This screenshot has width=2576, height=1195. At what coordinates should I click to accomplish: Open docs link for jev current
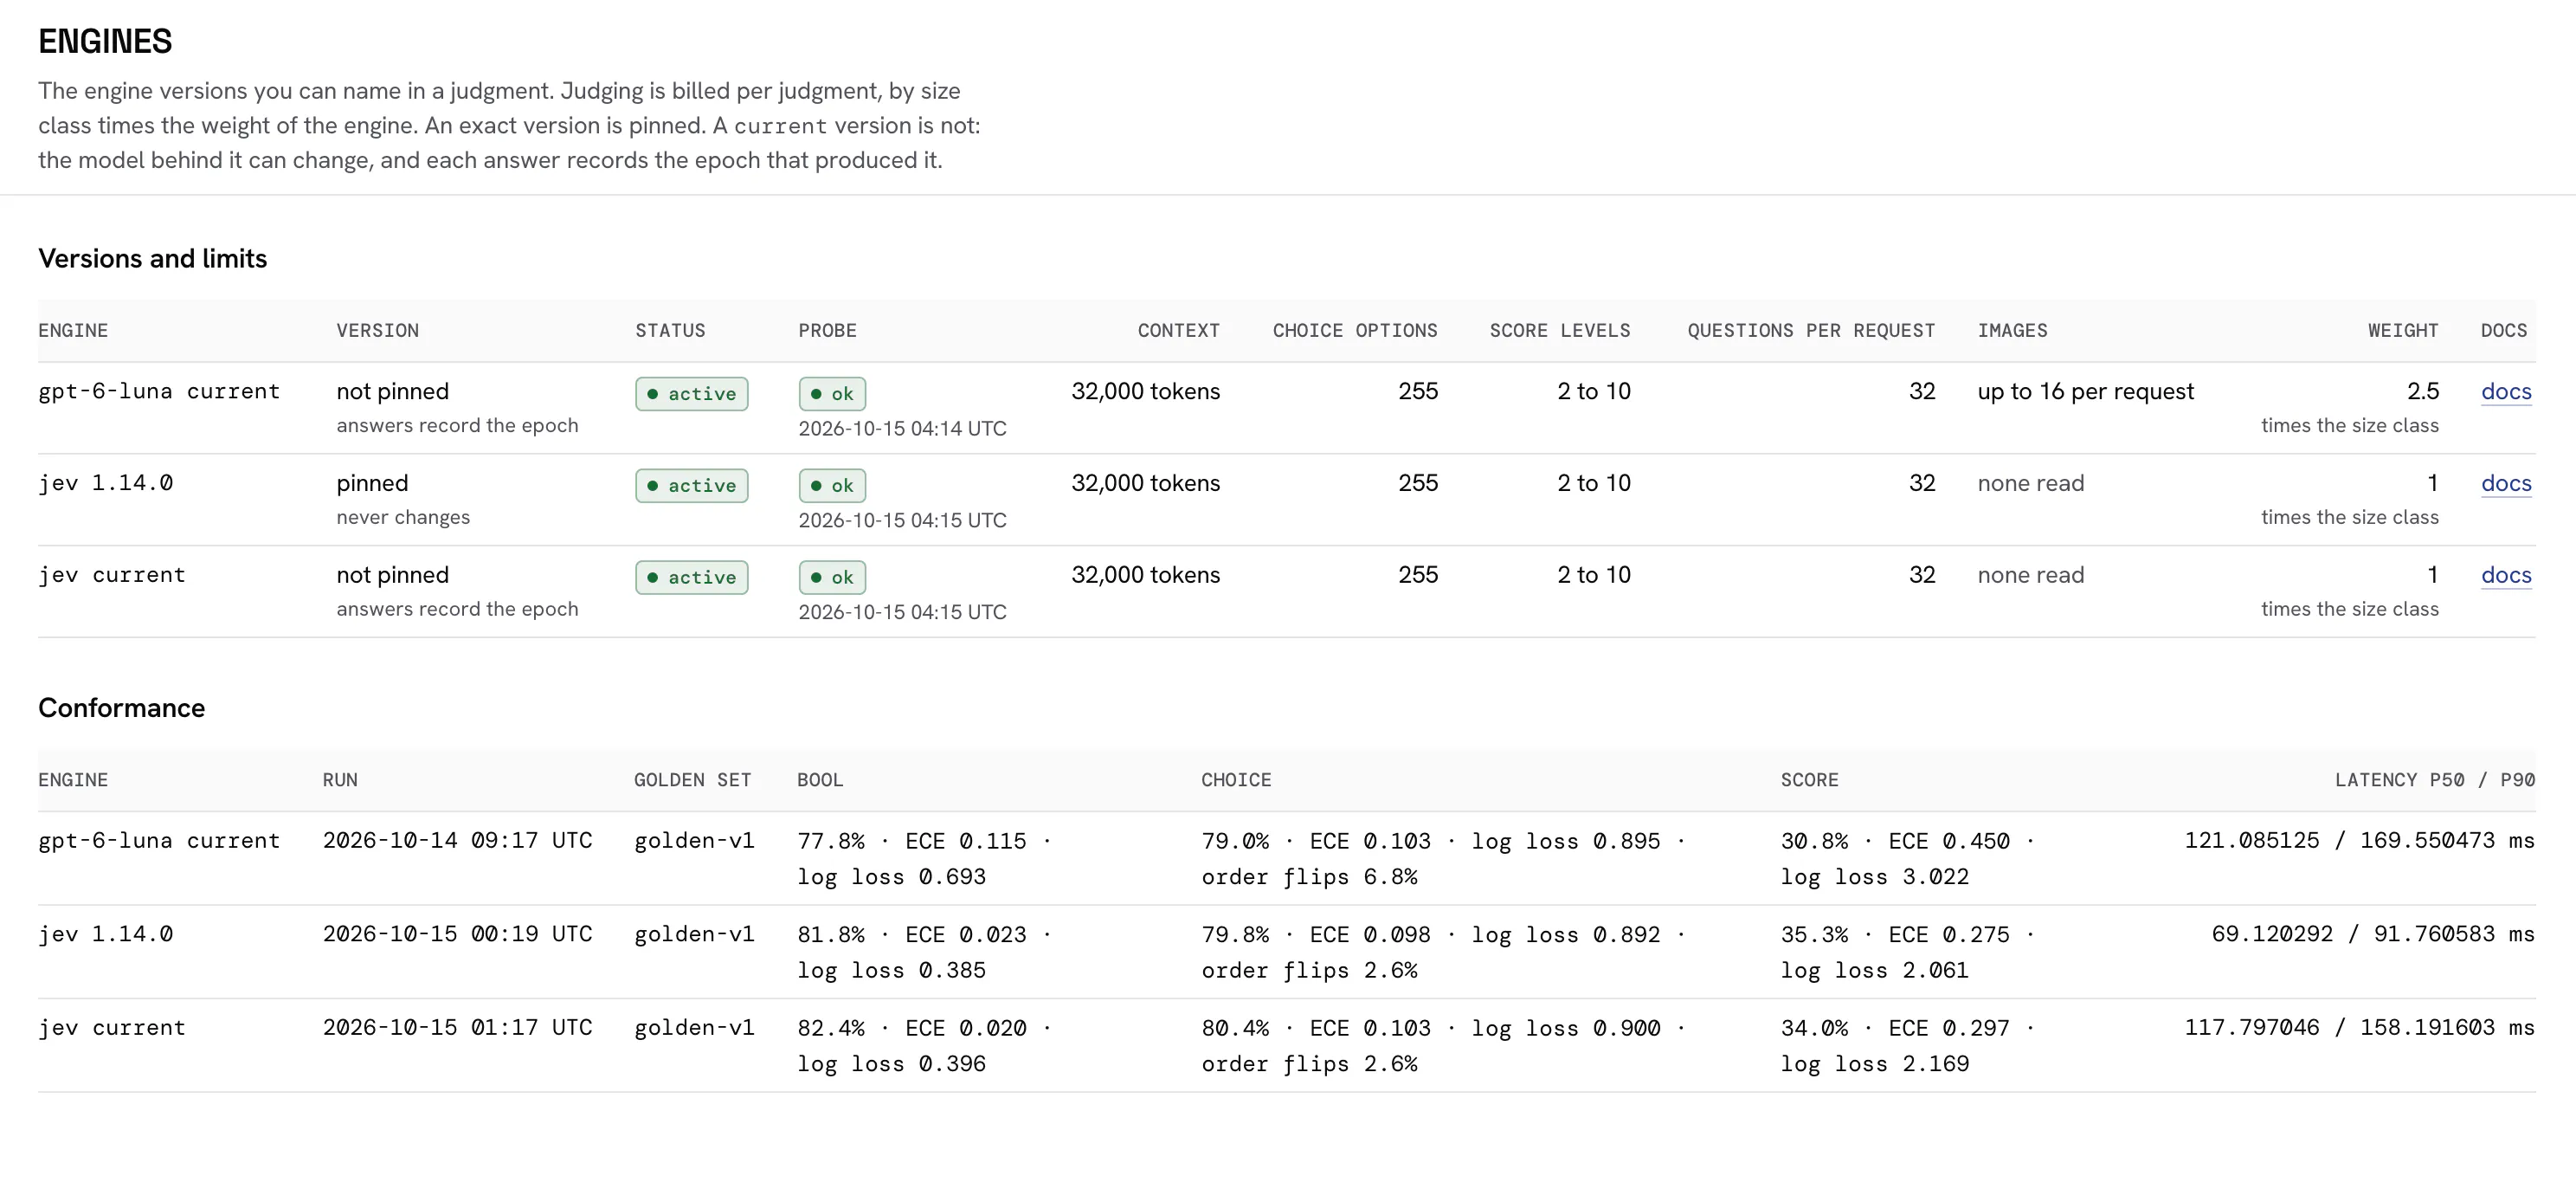[2506, 576]
